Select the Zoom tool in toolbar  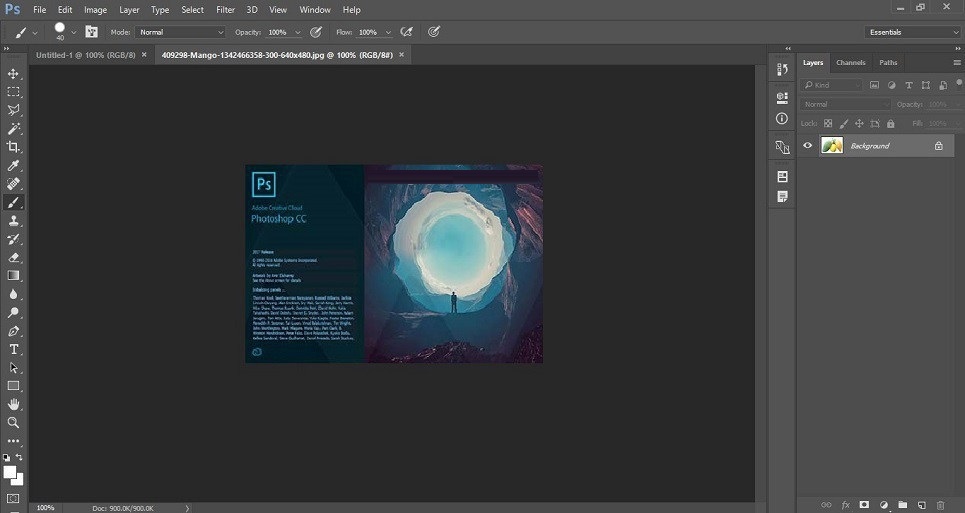click(14, 422)
